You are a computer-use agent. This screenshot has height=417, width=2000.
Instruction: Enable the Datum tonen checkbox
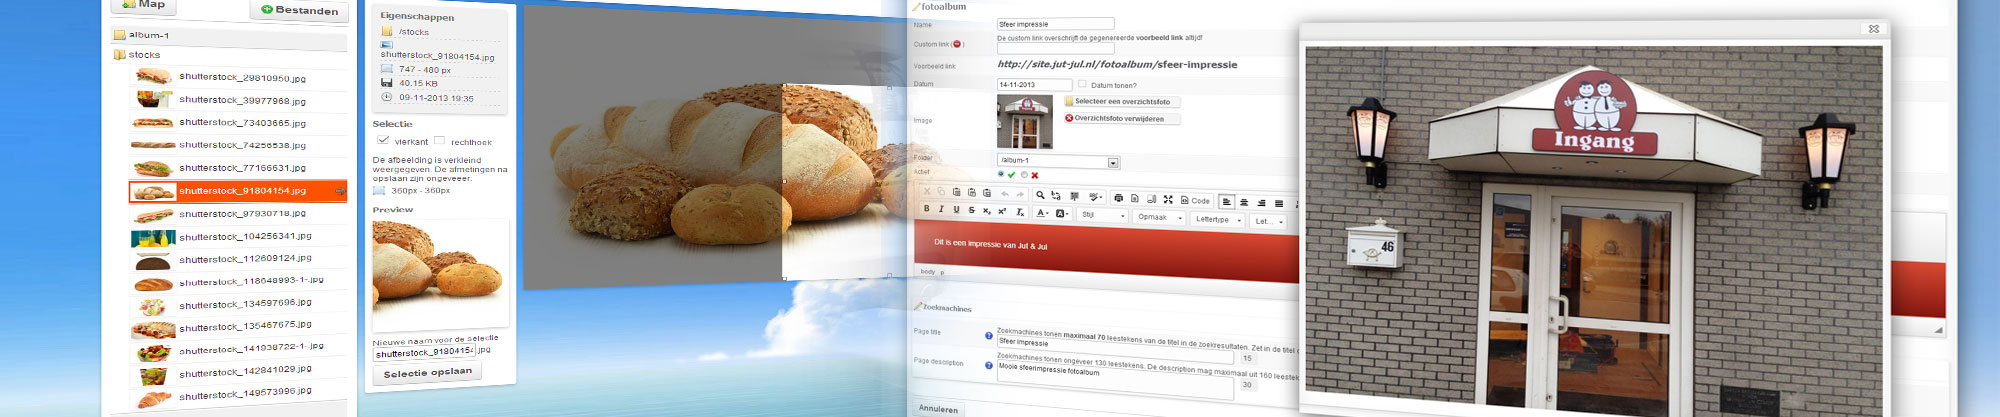point(1082,84)
